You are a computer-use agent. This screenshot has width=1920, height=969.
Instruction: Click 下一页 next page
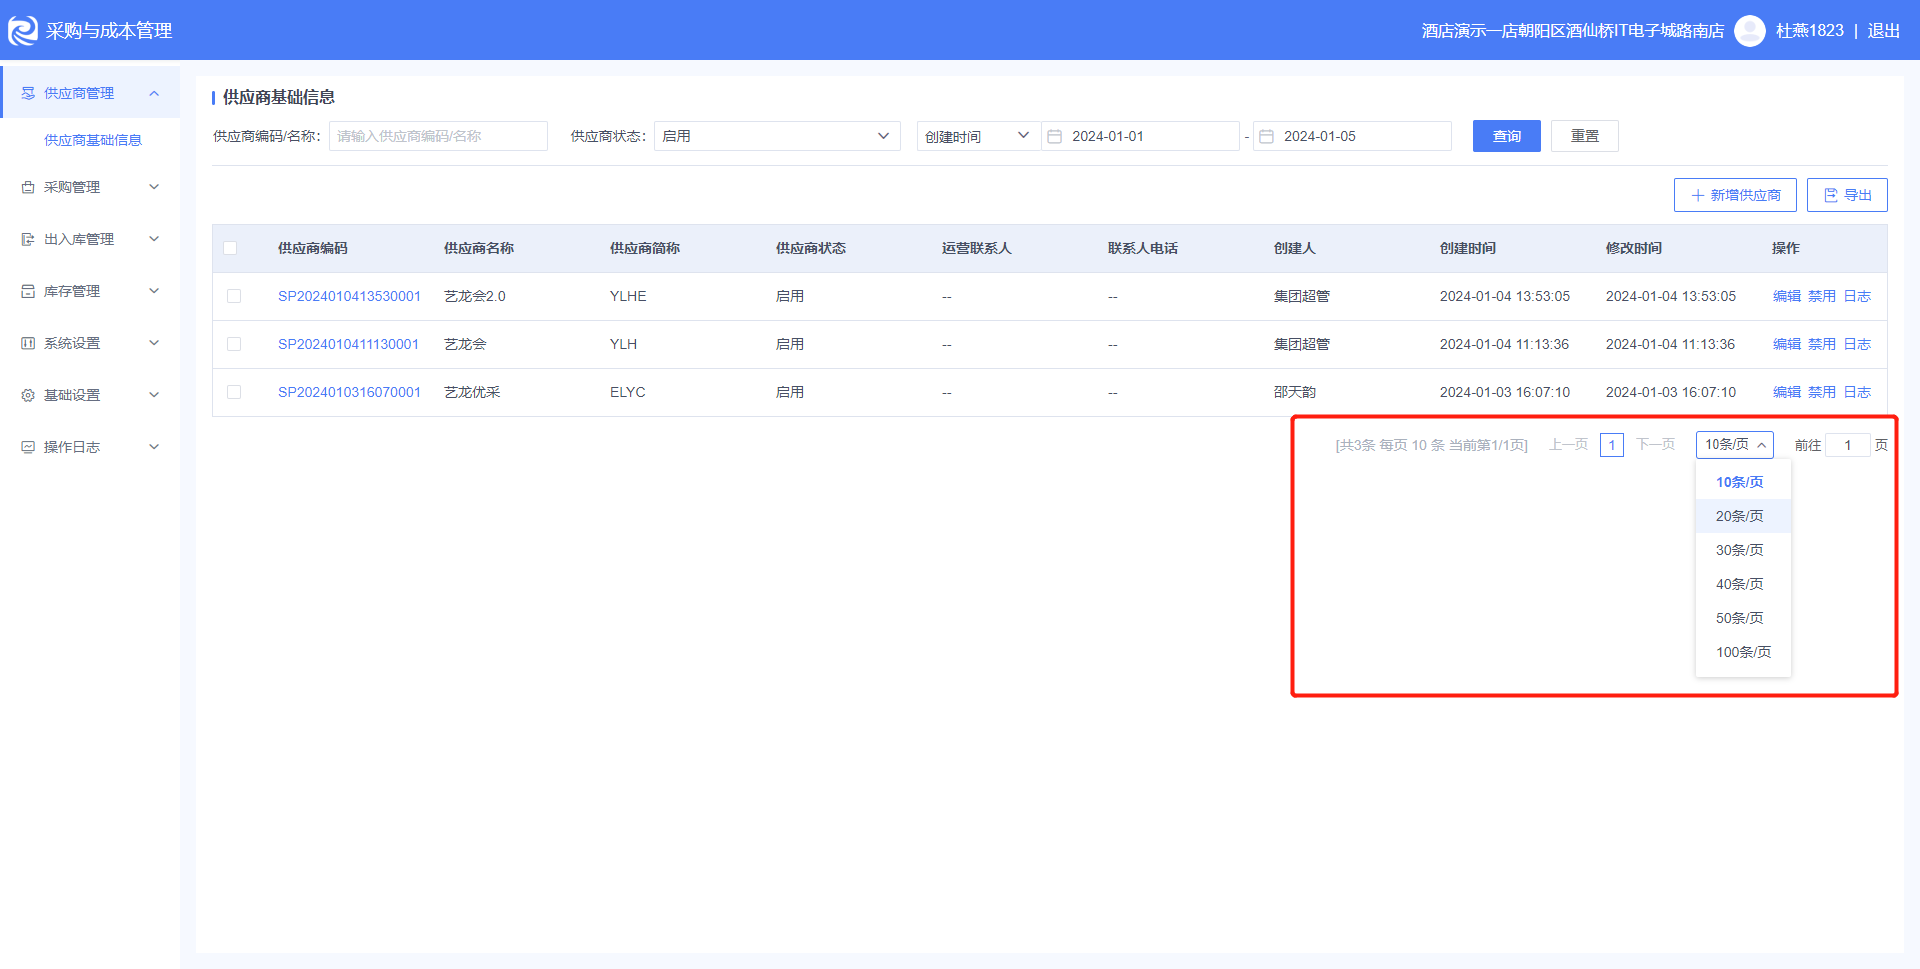[x=1656, y=445]
